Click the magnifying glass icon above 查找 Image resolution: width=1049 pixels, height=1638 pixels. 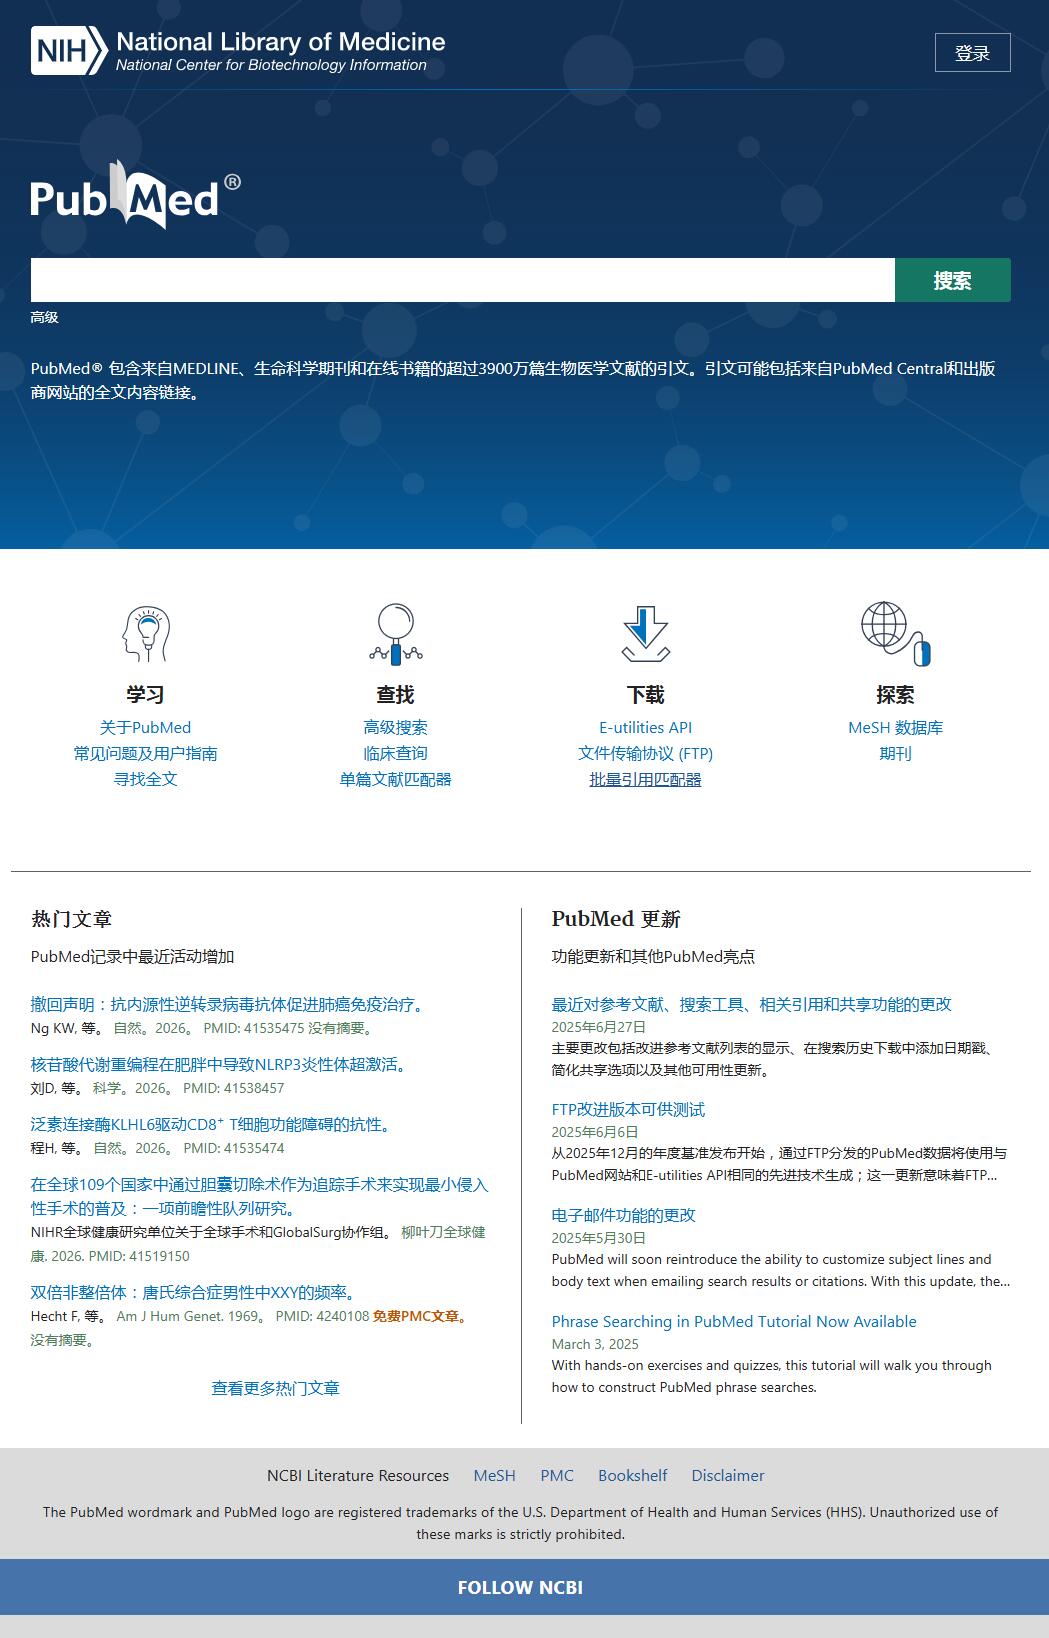click(395, 634)
